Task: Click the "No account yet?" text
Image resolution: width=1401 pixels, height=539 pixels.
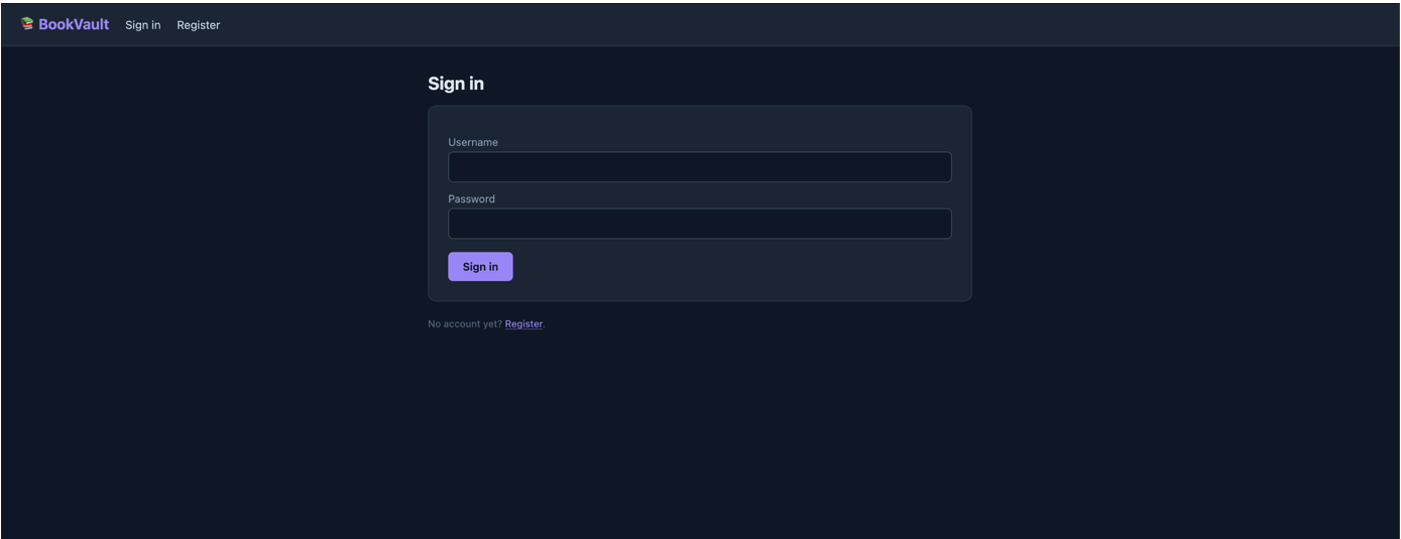Action: coord(465,324)
